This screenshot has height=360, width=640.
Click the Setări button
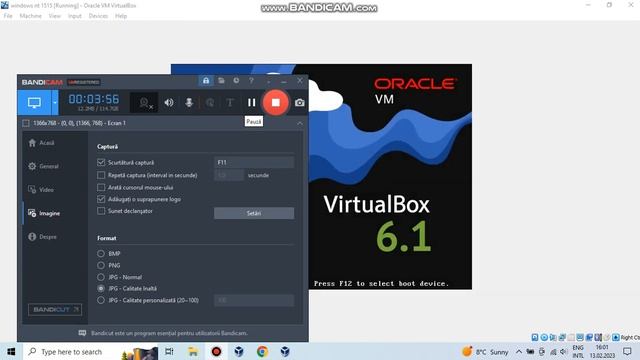point(254,213)
